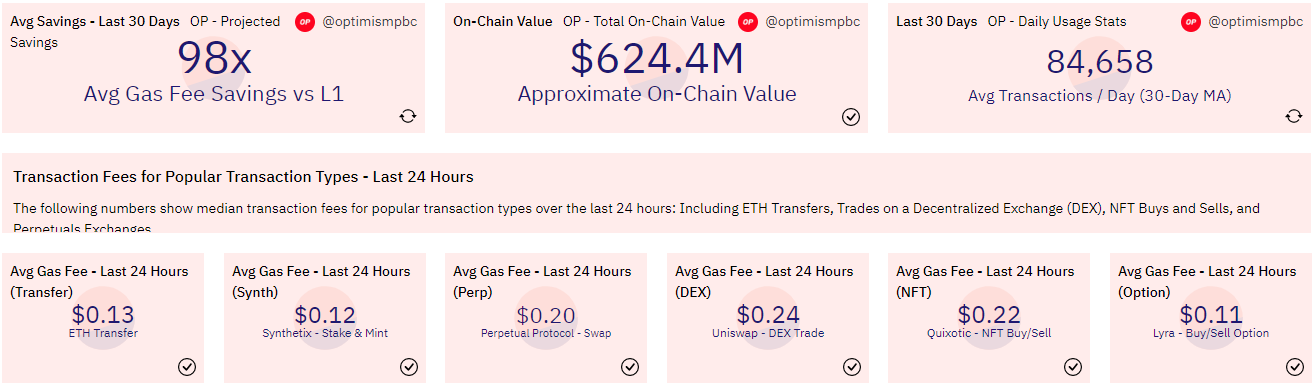The image size is (1315, 386).
Task: Click OP logo in Last 30 Days card
Action: point(1190,21)
